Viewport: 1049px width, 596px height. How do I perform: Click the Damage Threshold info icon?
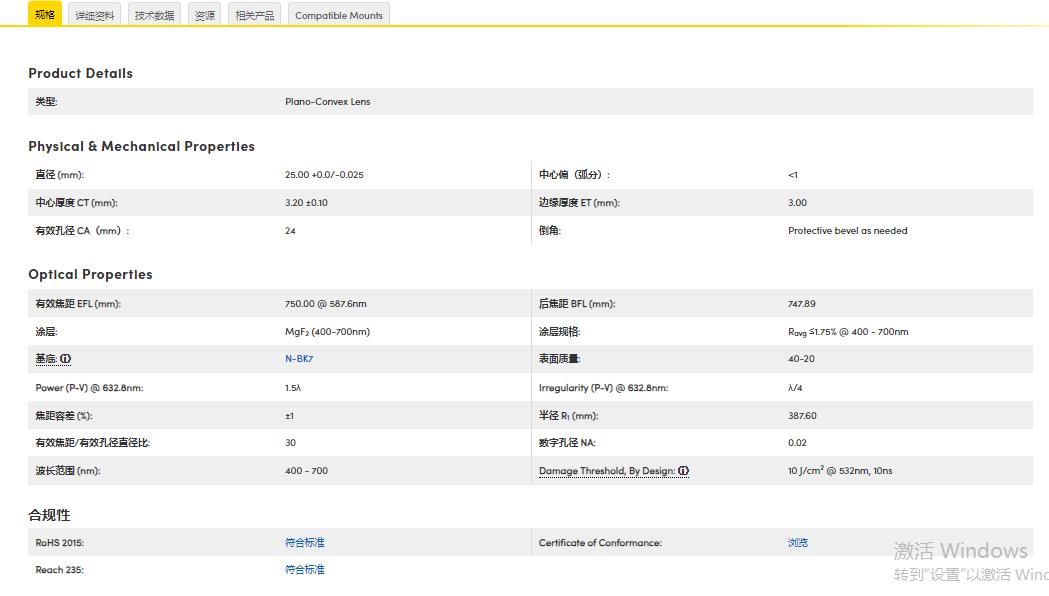click(x=684, y=471)
